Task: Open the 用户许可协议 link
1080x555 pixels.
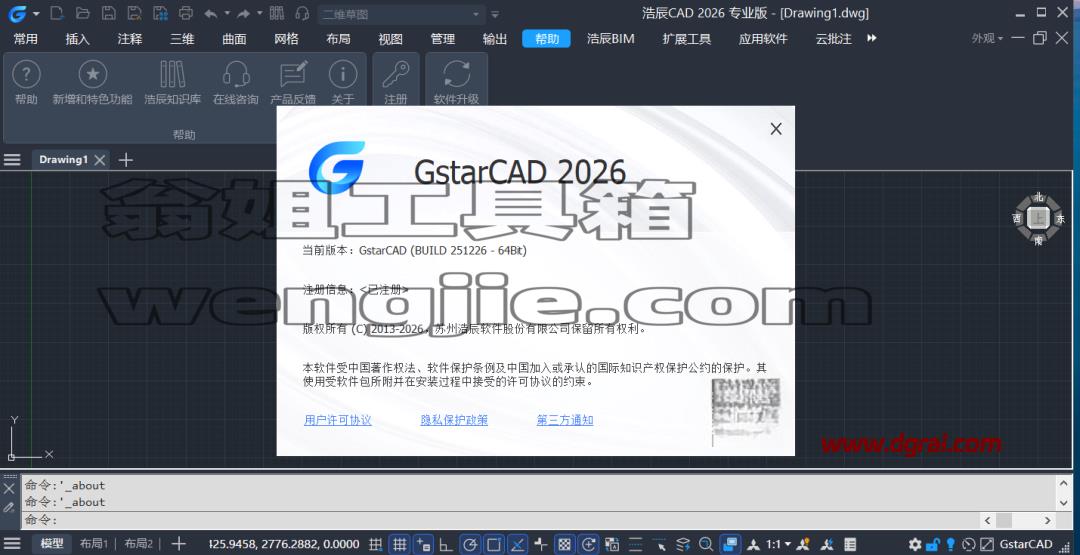Action: click(x=338, y=420)
